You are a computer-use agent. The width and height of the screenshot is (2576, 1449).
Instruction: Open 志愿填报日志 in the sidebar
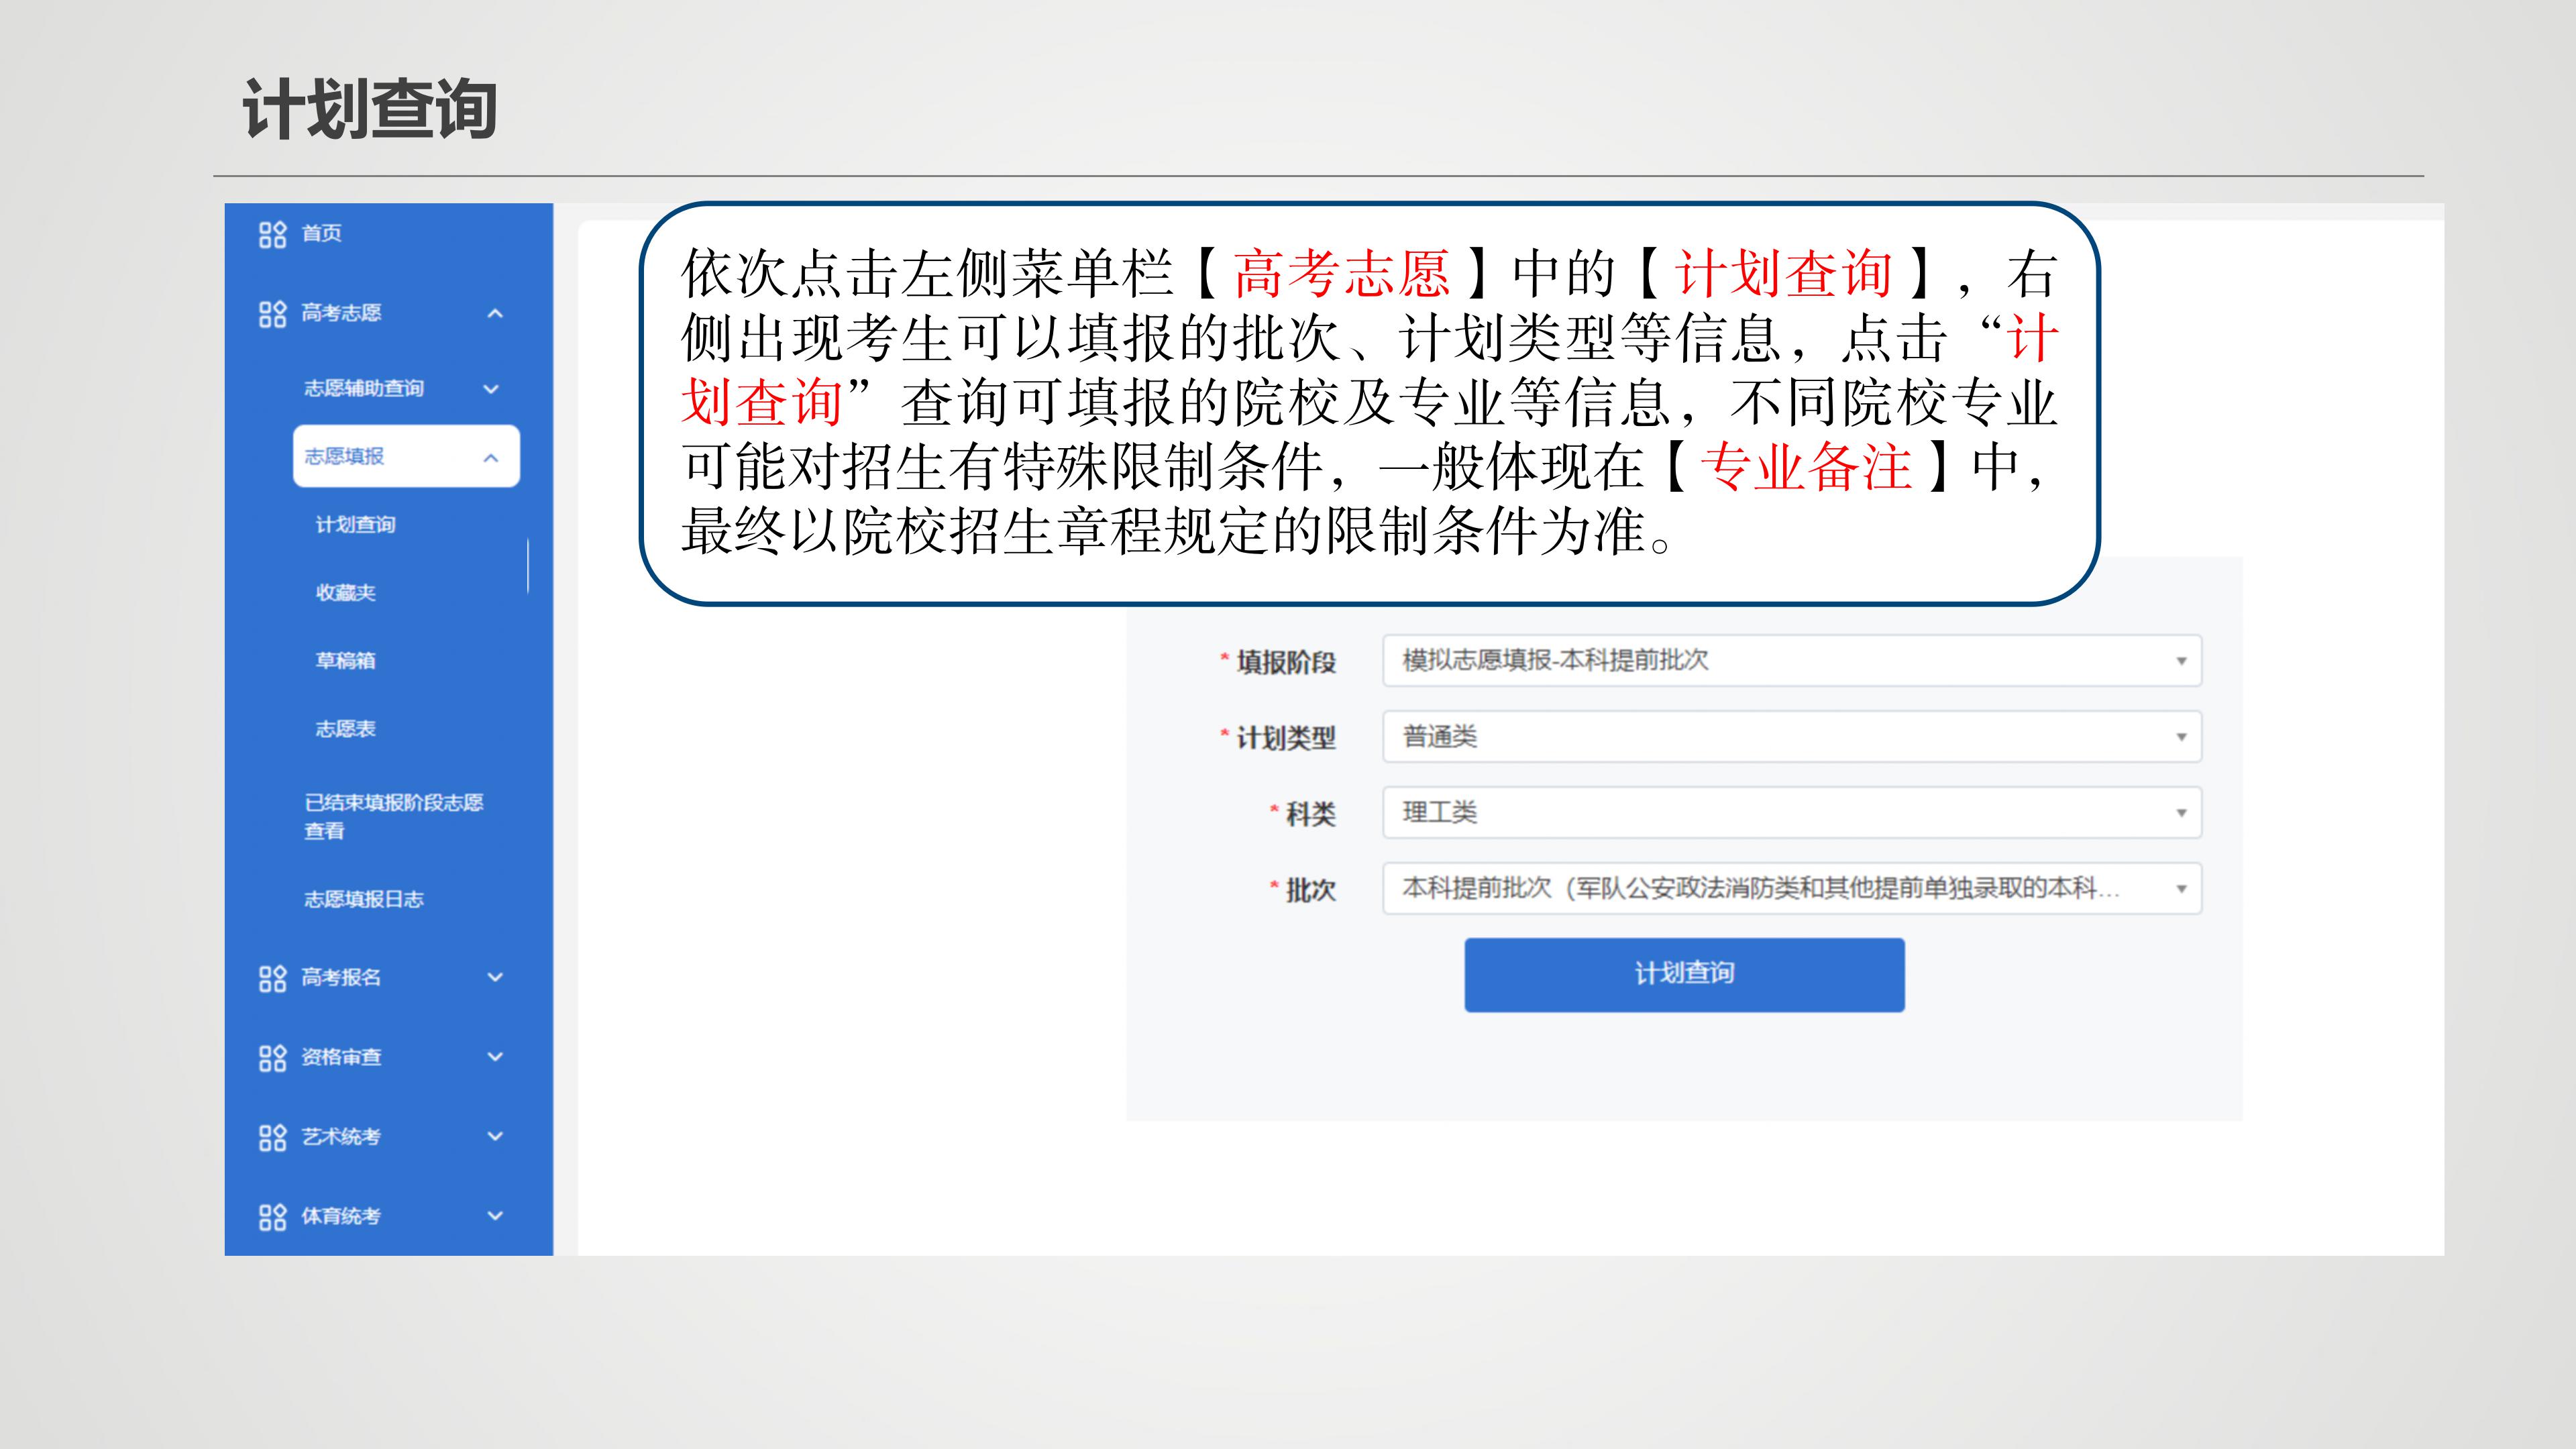coord(364,899)
